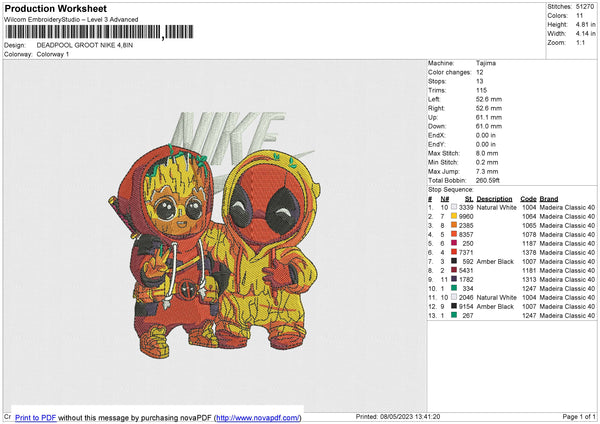This screenshot has height=424, width=600.
Task: Click the yellow swatch with 9960 stitches
Action: click(454, 216)
